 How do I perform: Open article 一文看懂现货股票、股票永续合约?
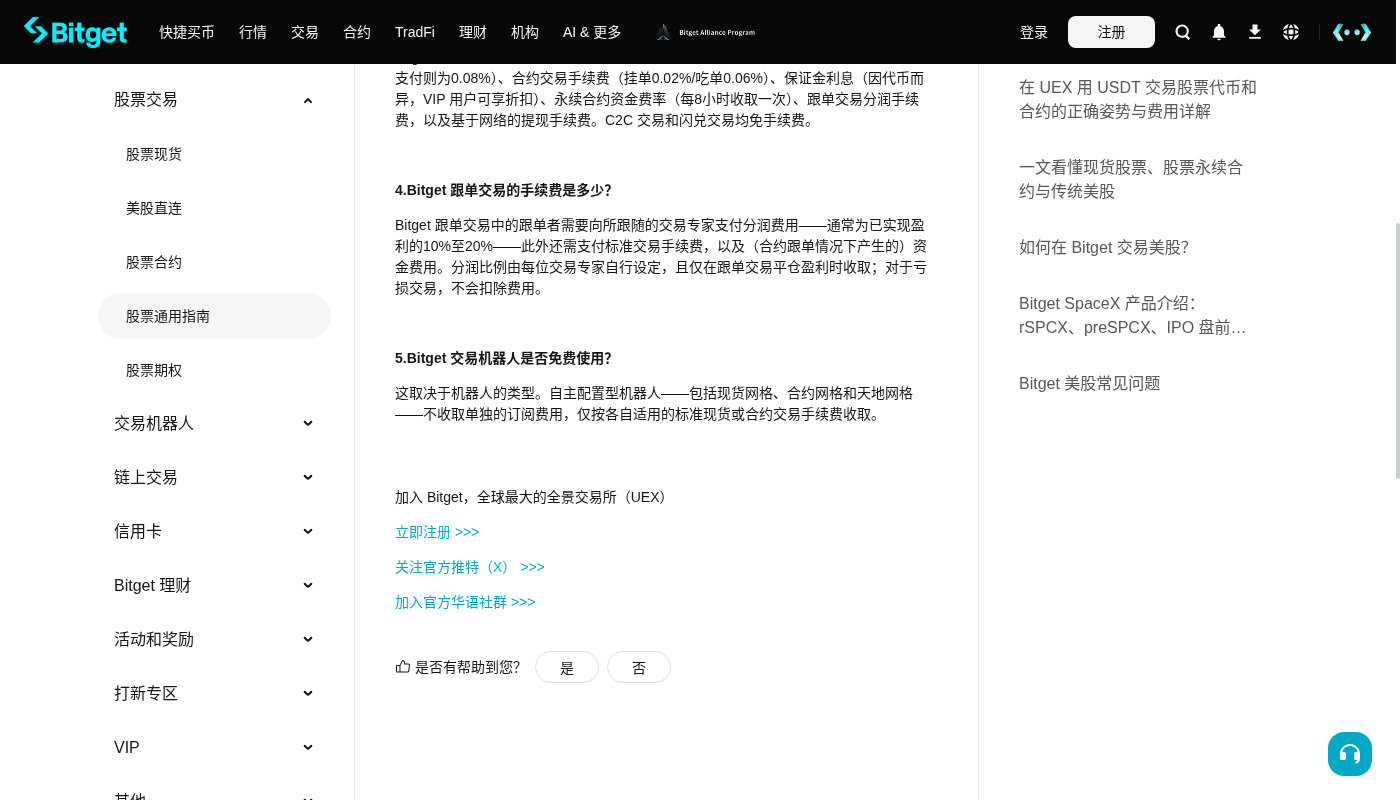1131,179
